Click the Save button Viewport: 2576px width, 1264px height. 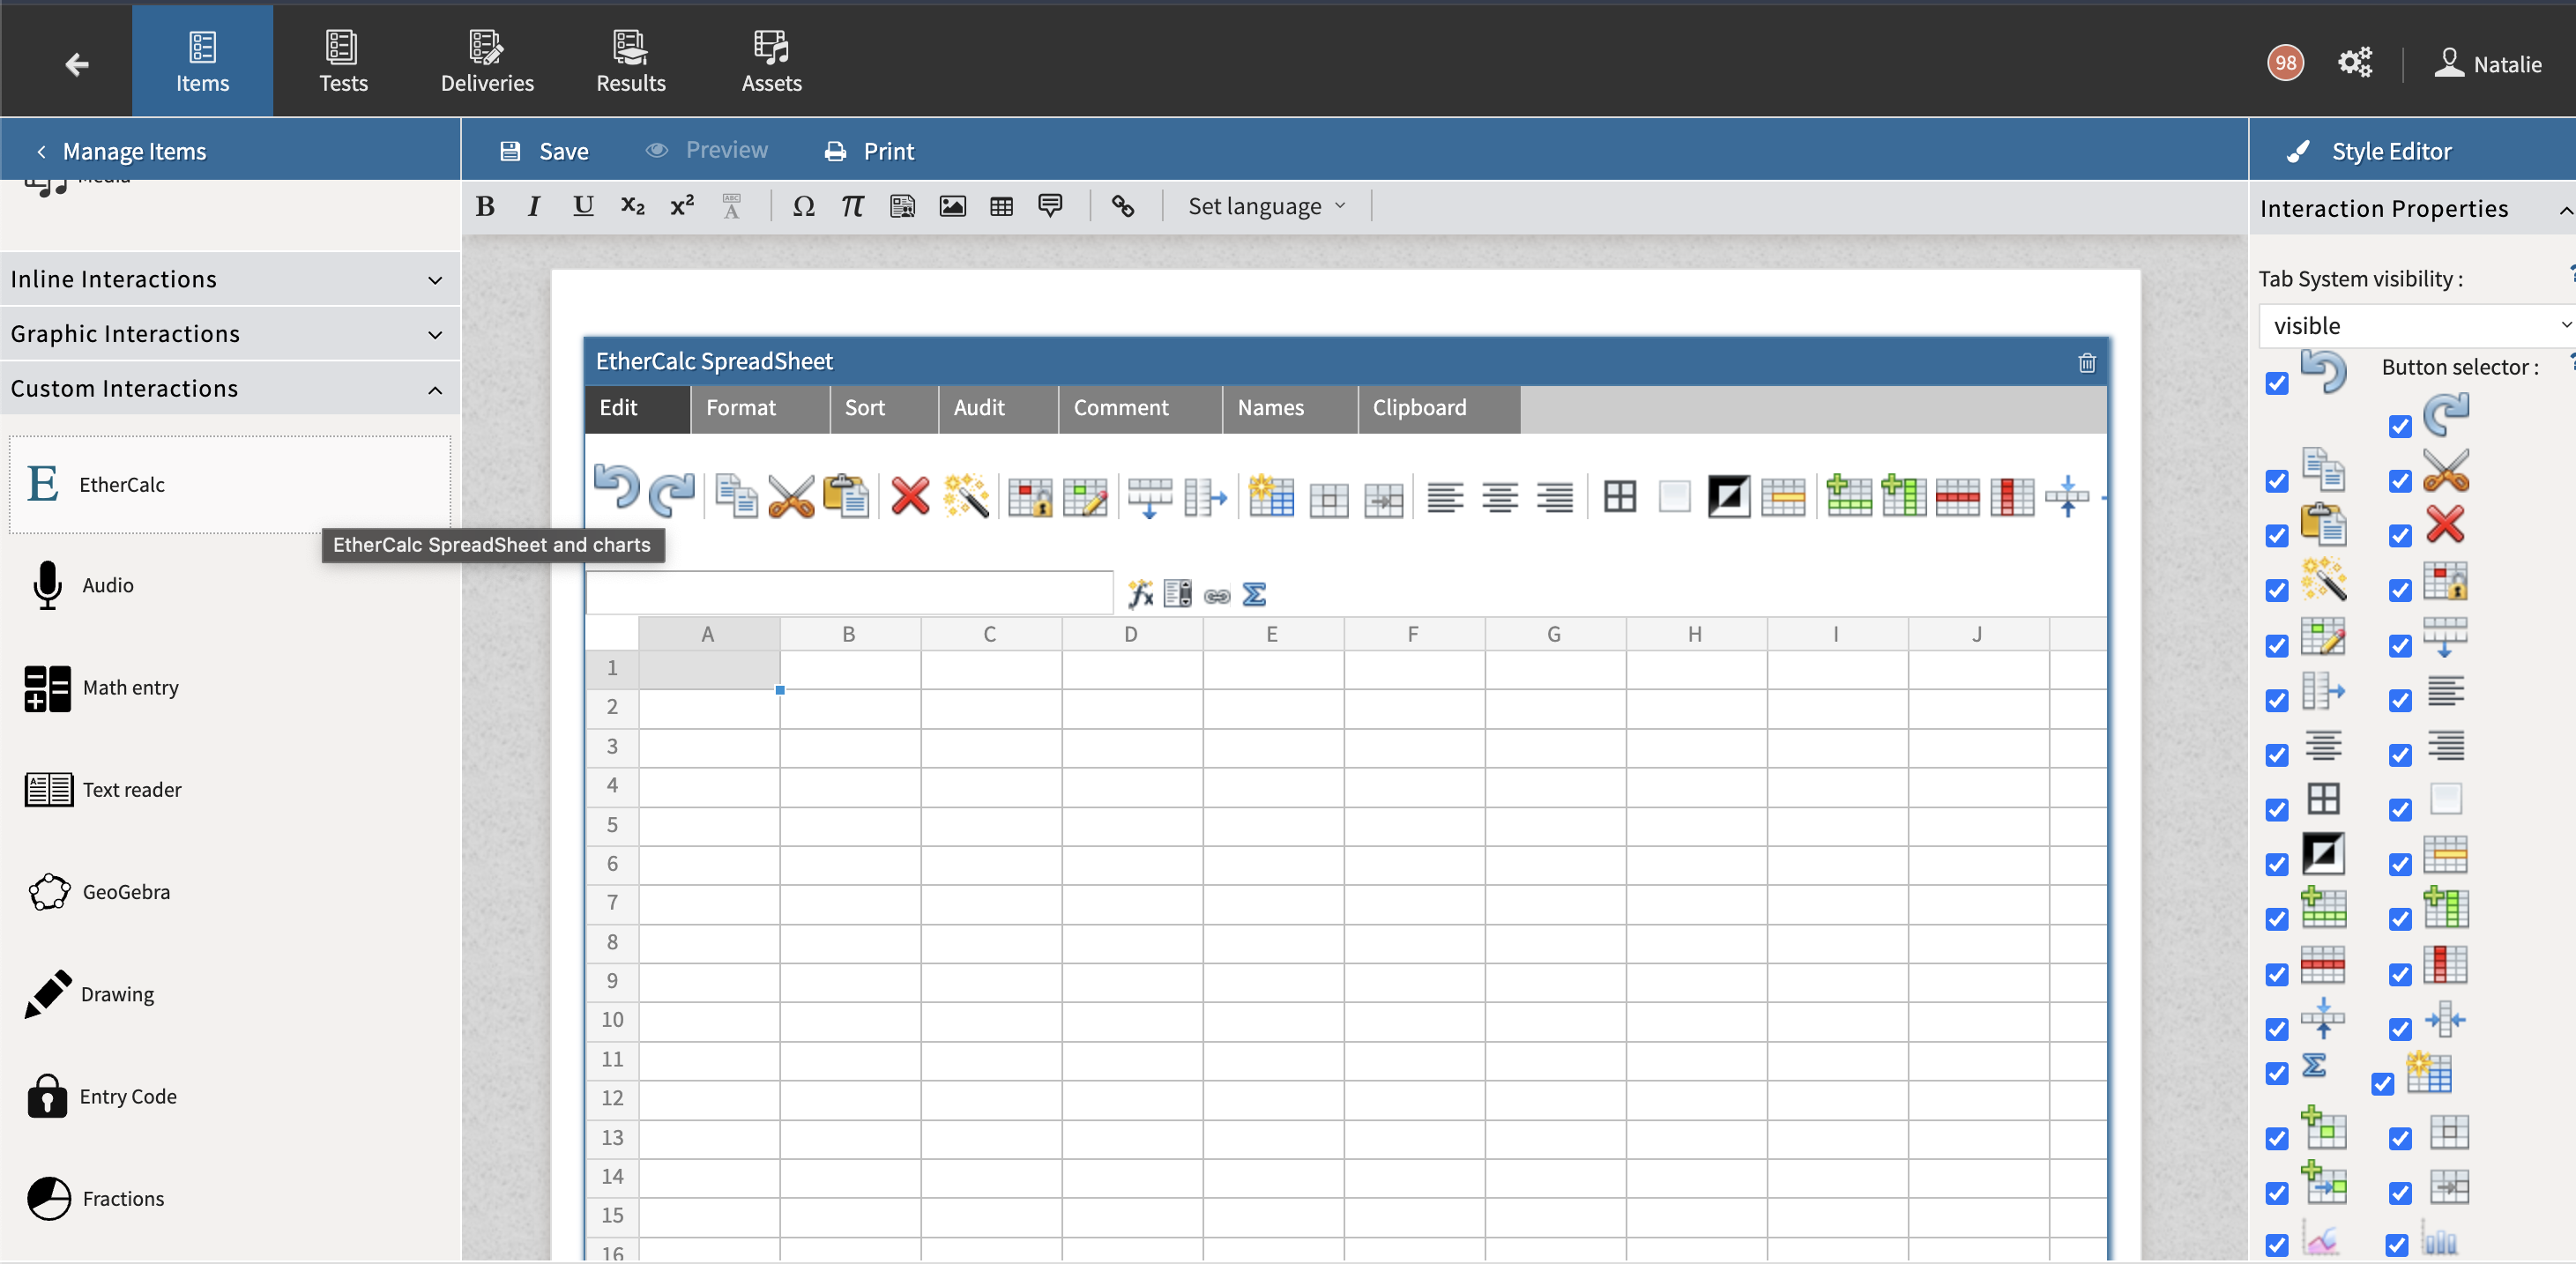coord(545,150)
